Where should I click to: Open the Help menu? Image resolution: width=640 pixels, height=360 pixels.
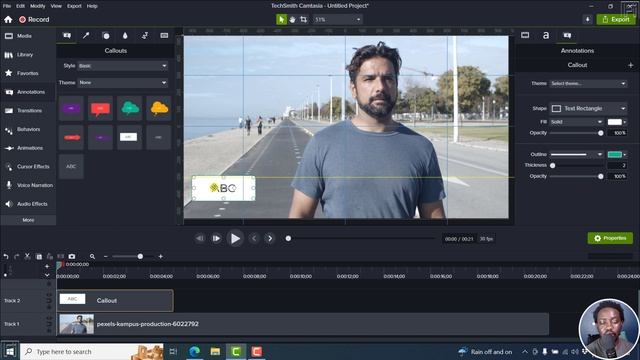(92, 6)
